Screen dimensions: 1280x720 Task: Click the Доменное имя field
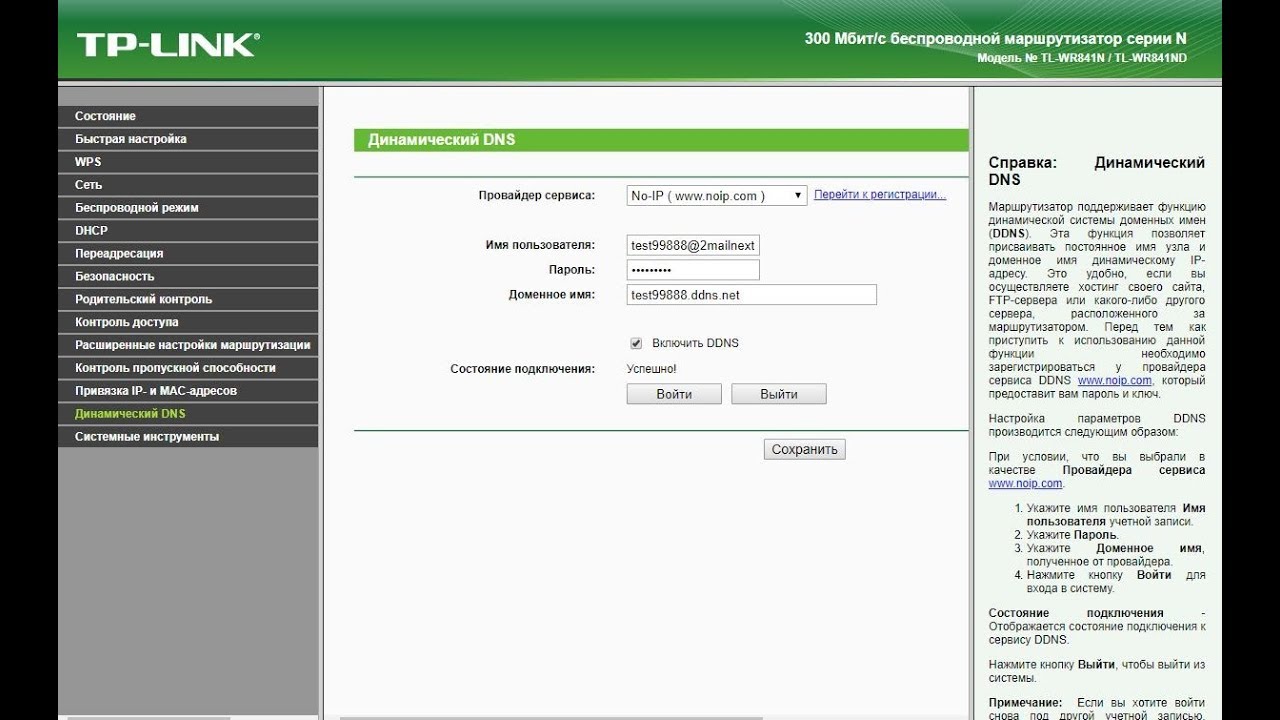pyautogui.click(x=752, y=295)
